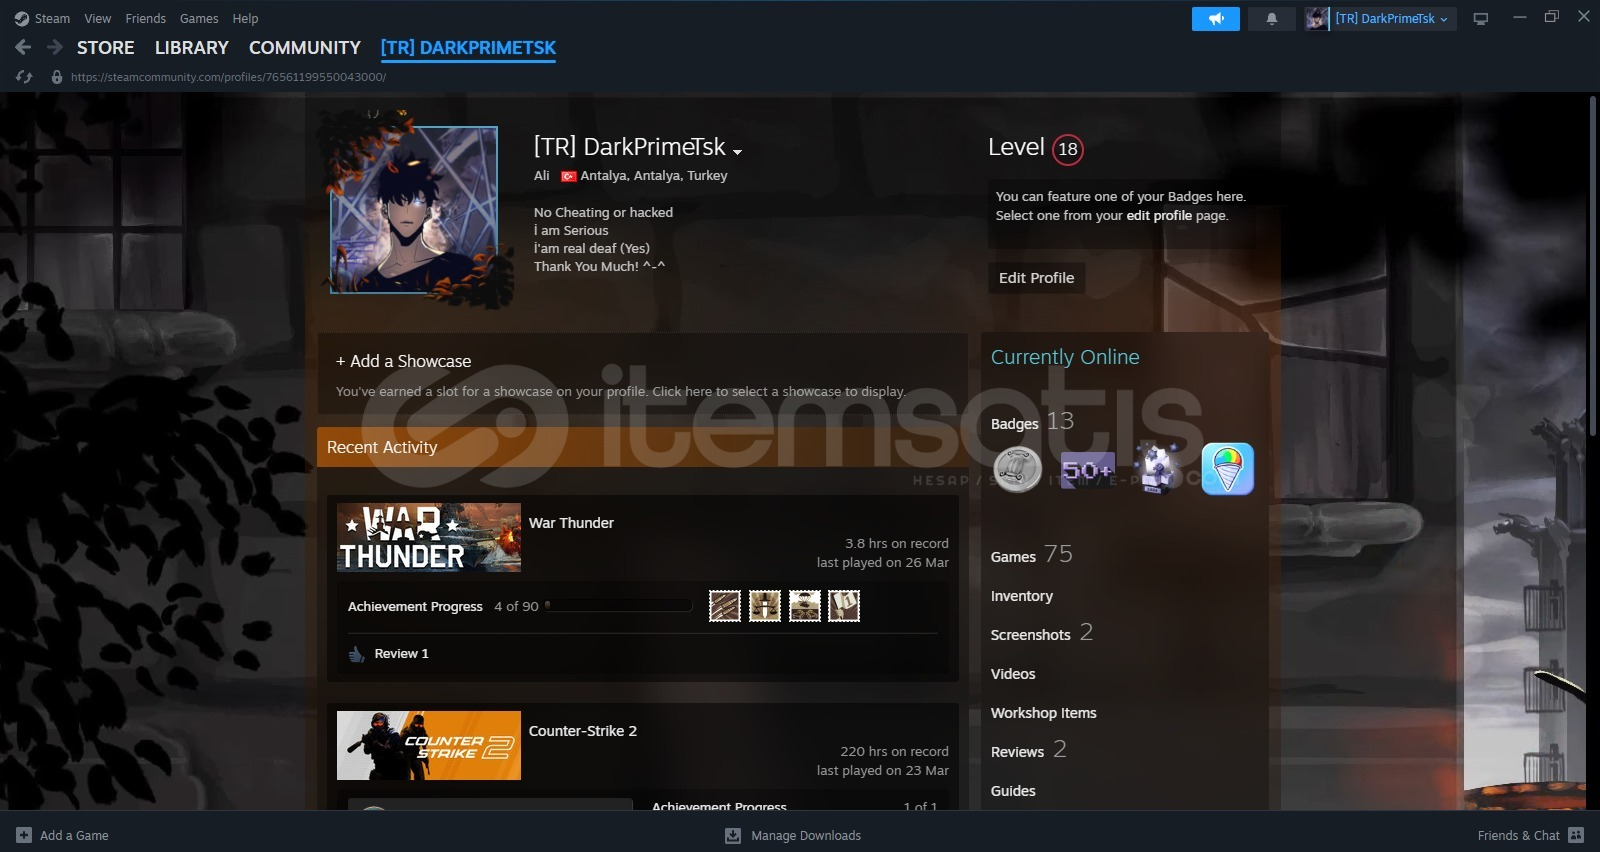Open the silver coin badge

[1017, 469]
